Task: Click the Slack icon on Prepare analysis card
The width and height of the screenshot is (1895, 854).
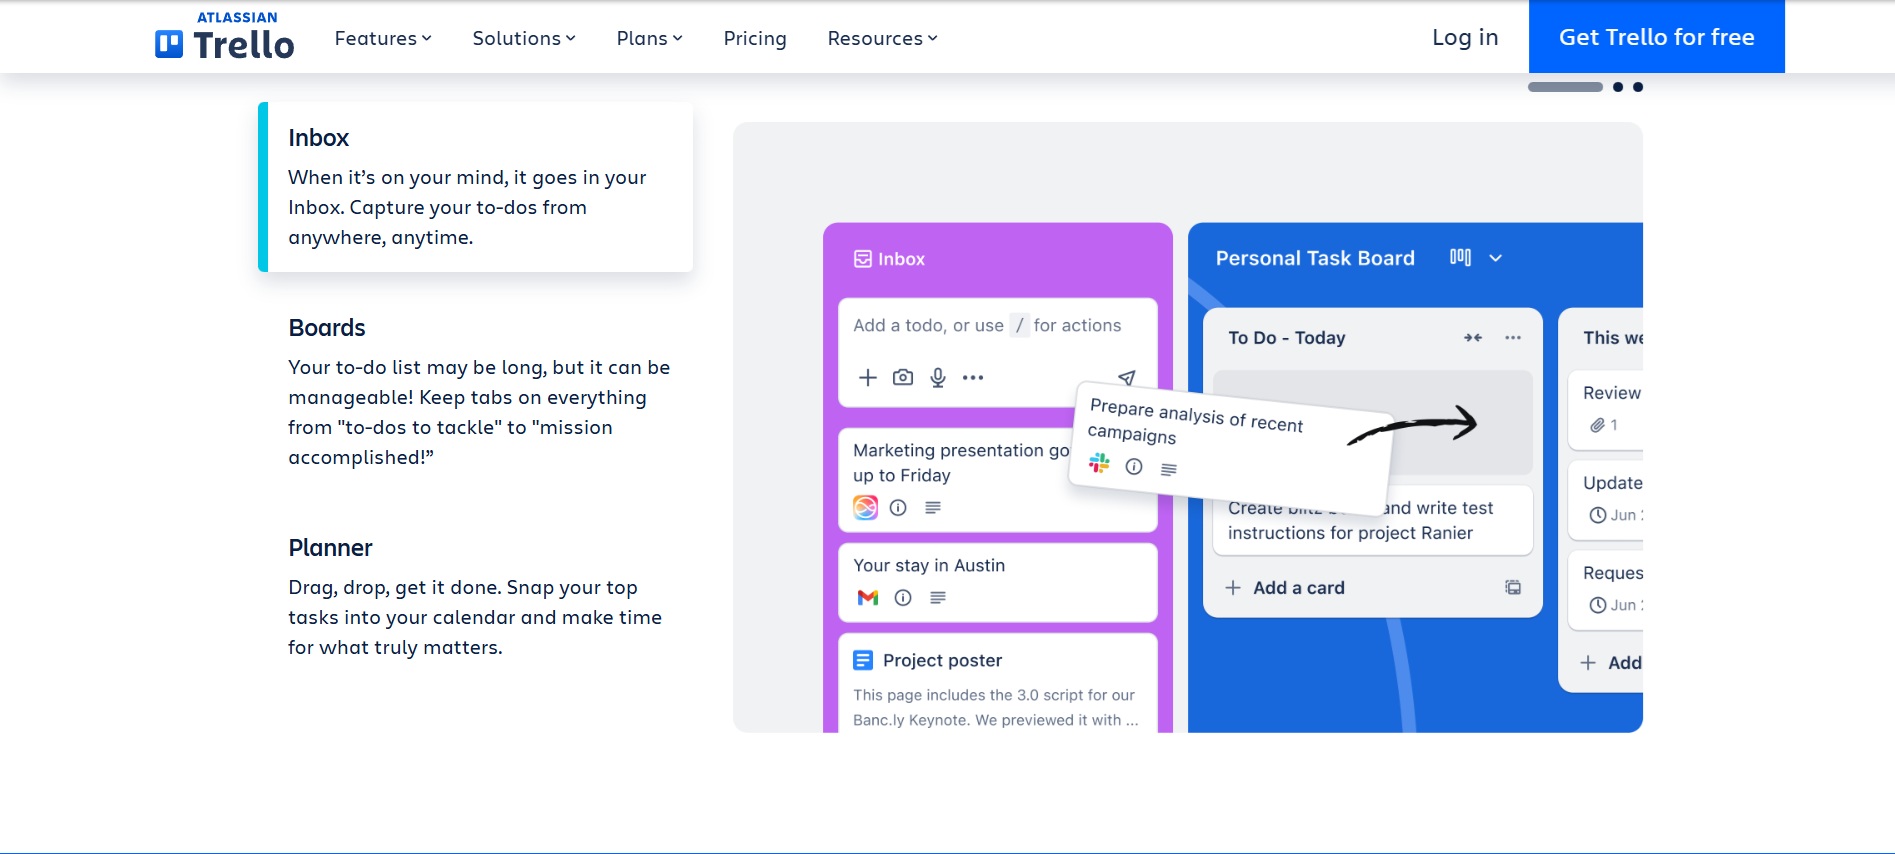Action: [1099, 462]
